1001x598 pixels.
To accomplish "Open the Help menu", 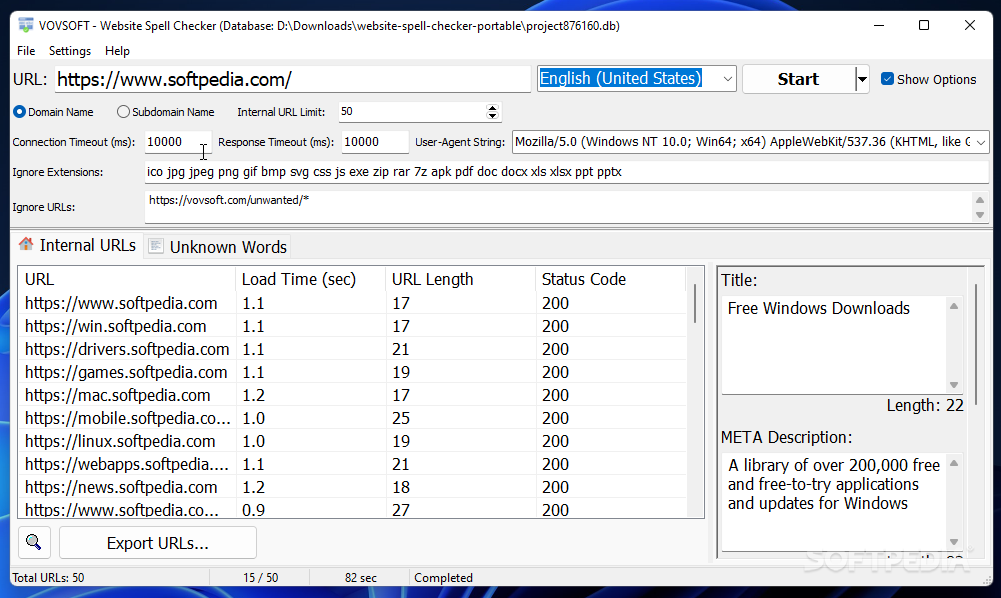I will pos(117,50).
